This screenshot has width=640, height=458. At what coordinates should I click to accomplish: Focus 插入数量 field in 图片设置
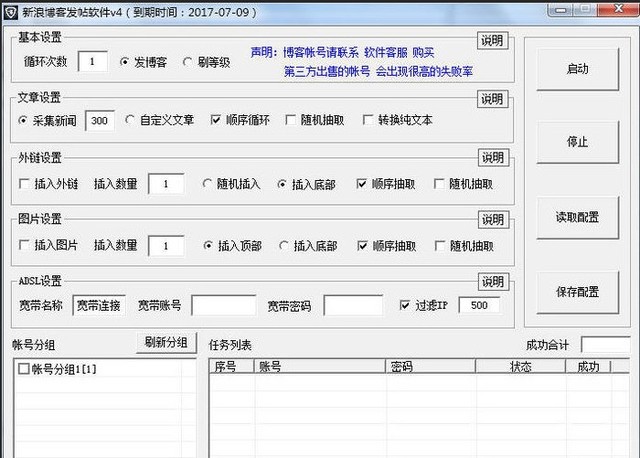(166, 246)
